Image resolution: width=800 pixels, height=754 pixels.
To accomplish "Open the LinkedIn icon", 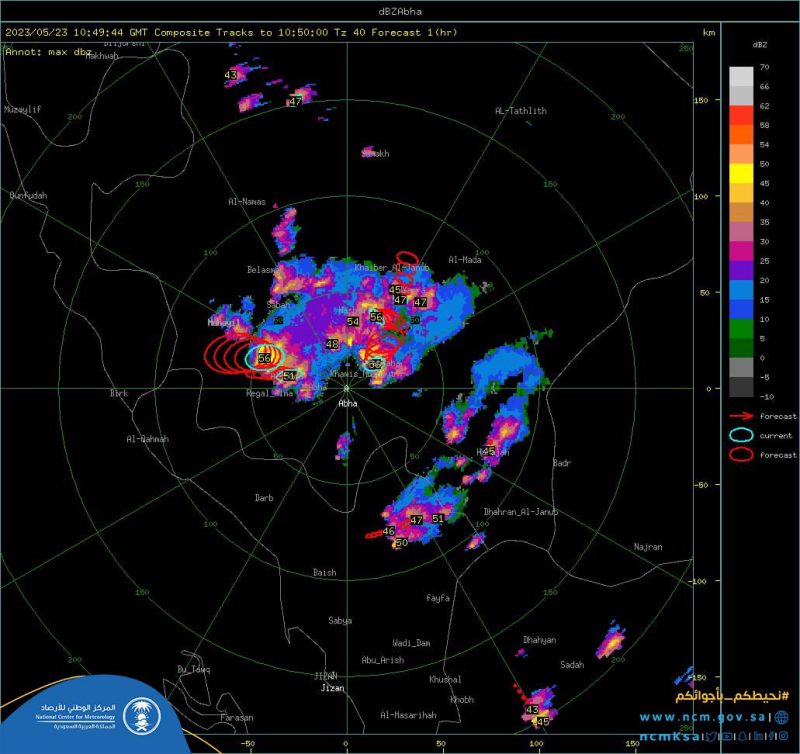I will tap(758, 736).
